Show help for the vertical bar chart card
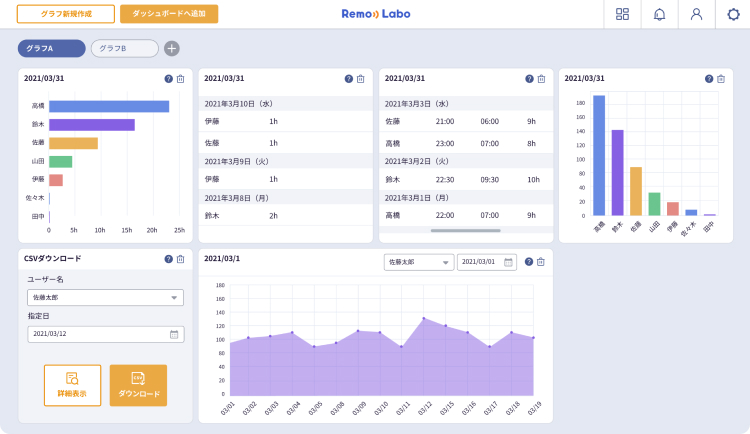Image resolution: width=750 pixels, height=434 pixels. [708, 79]
